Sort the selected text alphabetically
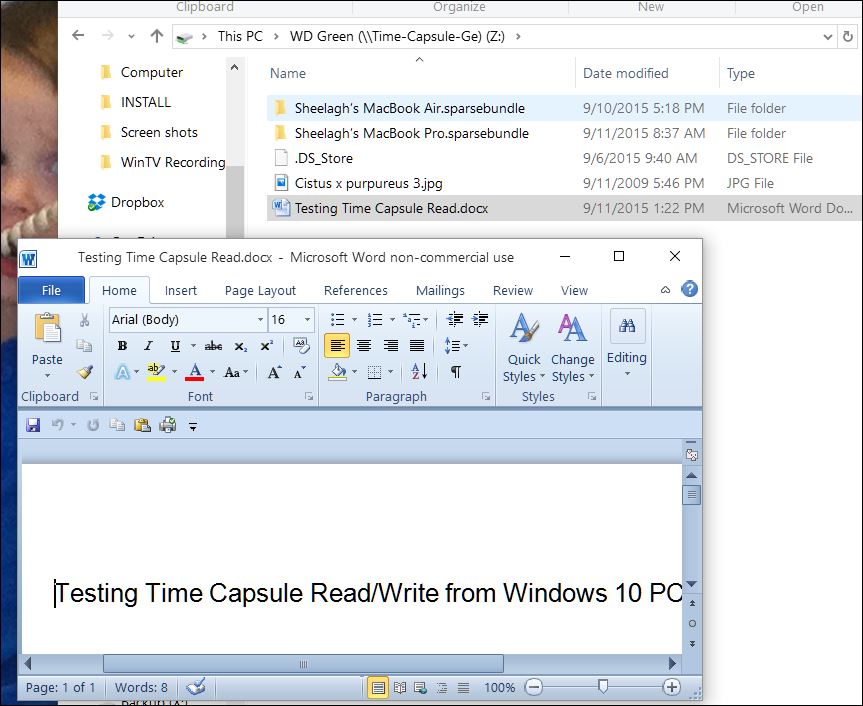863x706 pixels. click(419, 371)
